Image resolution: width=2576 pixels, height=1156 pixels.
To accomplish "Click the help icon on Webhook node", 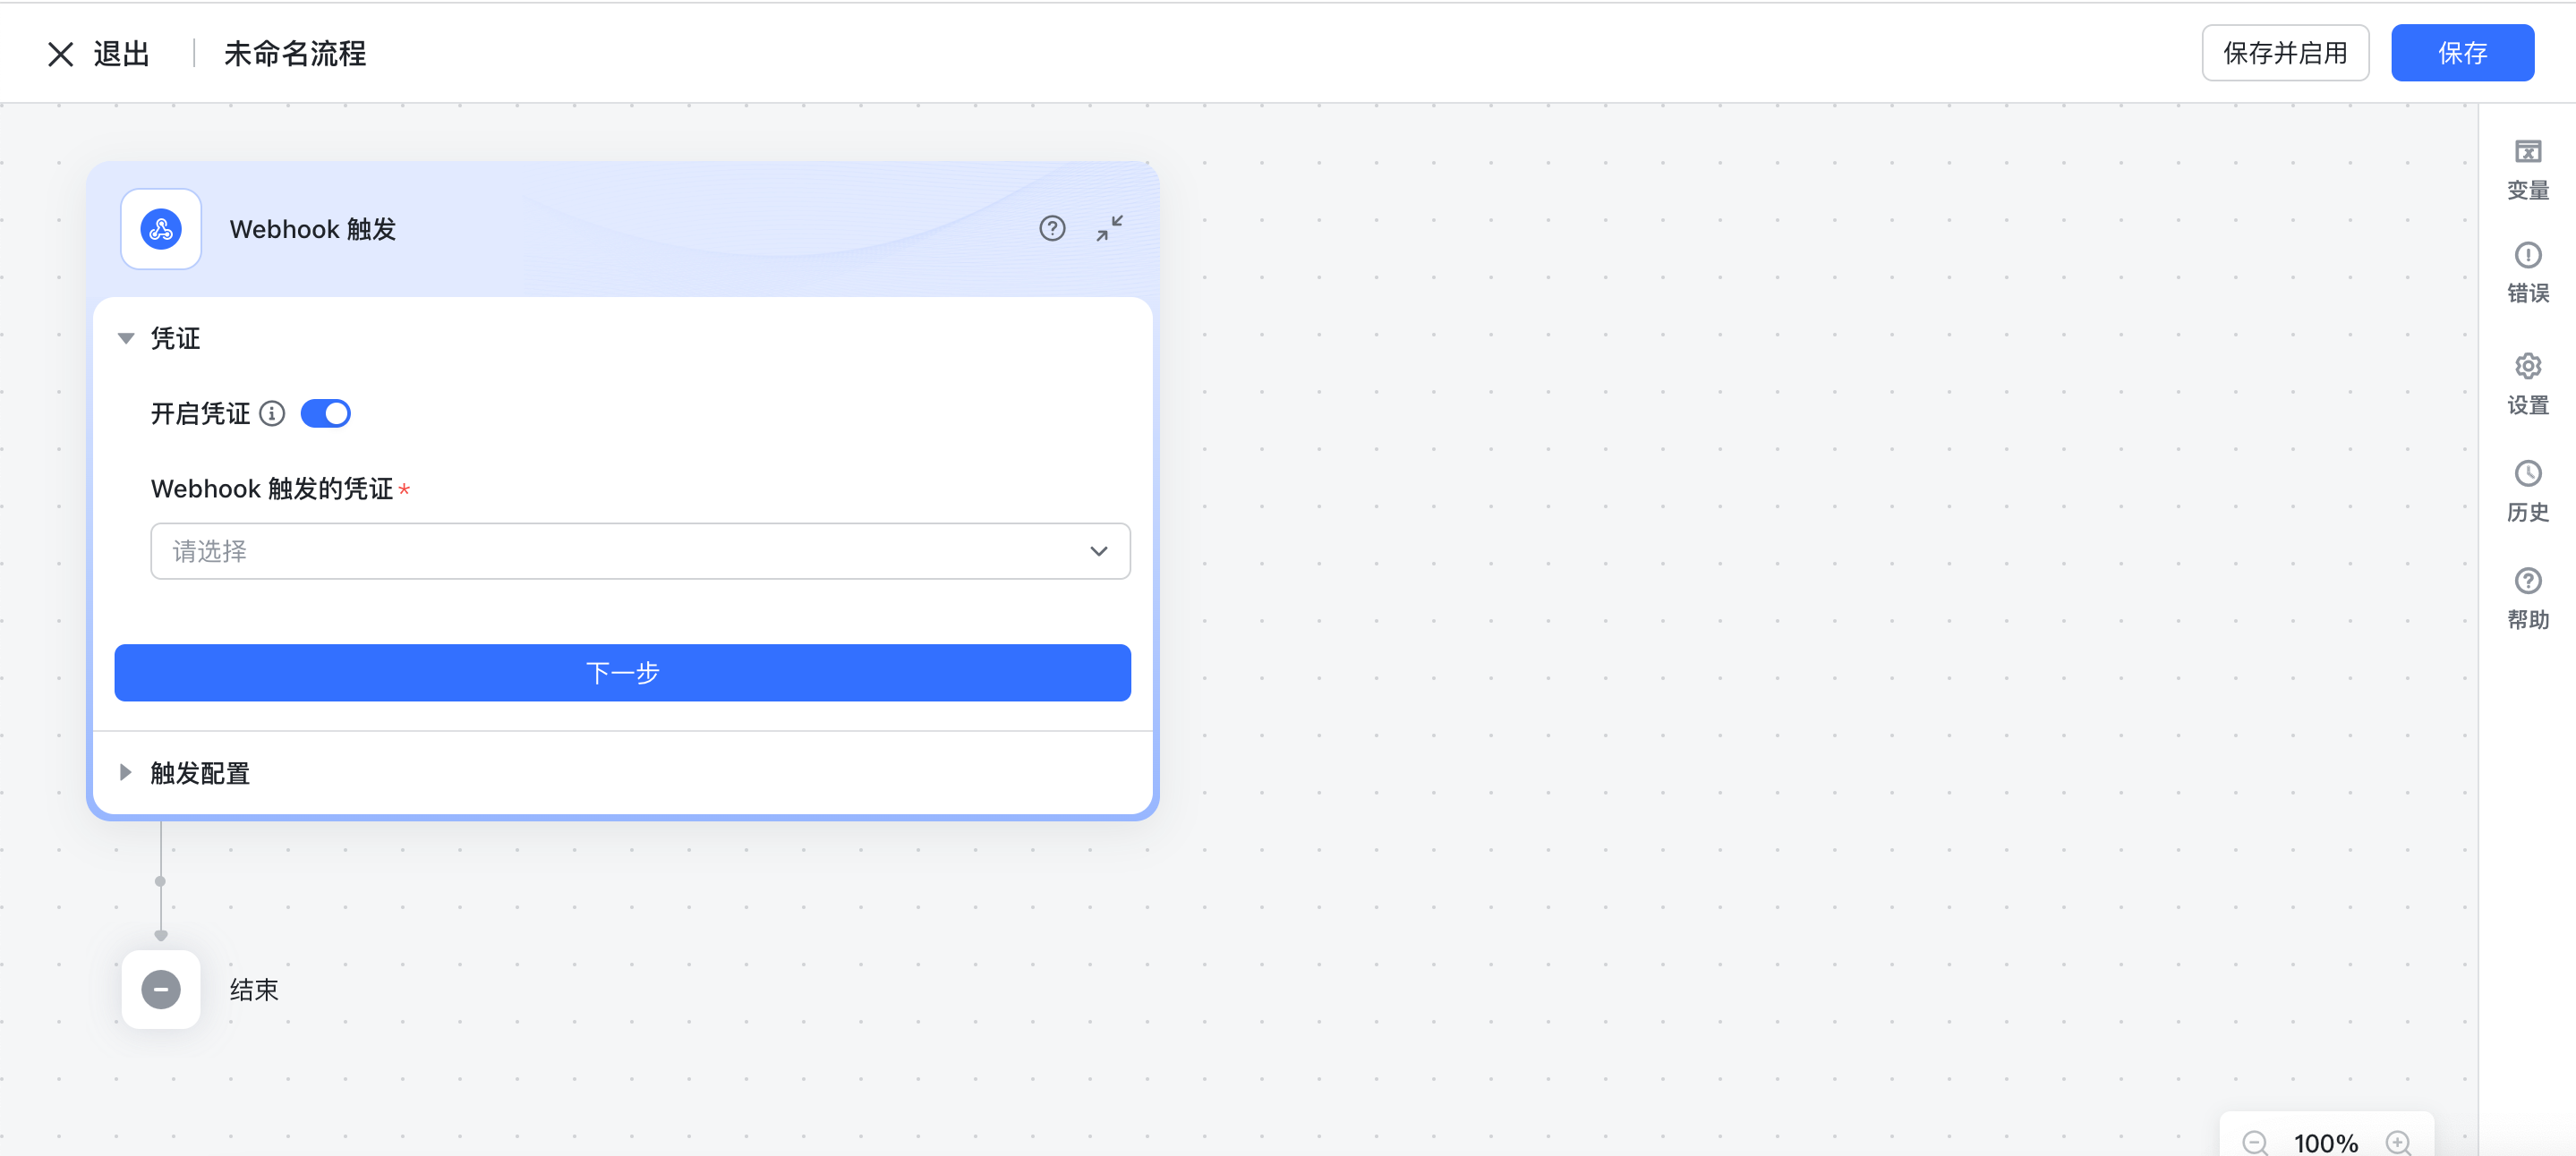I will point(1052,229).
